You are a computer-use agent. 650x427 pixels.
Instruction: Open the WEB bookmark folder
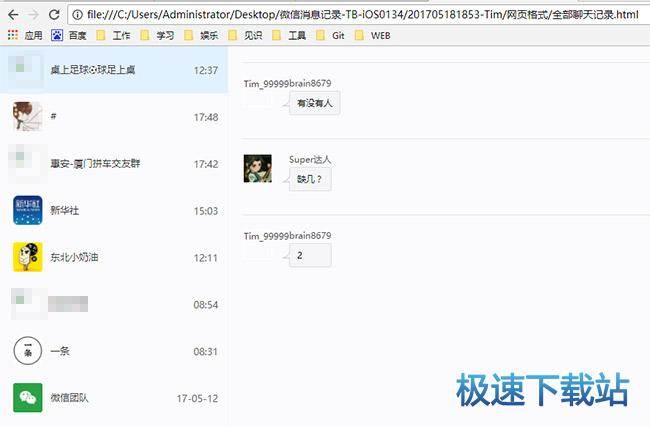tap(373, 35)
